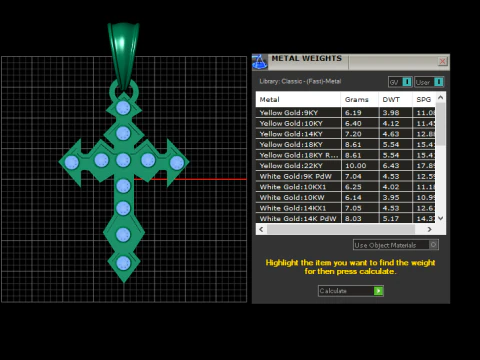Click the table scroll down arrow

[x=441, y=218]
